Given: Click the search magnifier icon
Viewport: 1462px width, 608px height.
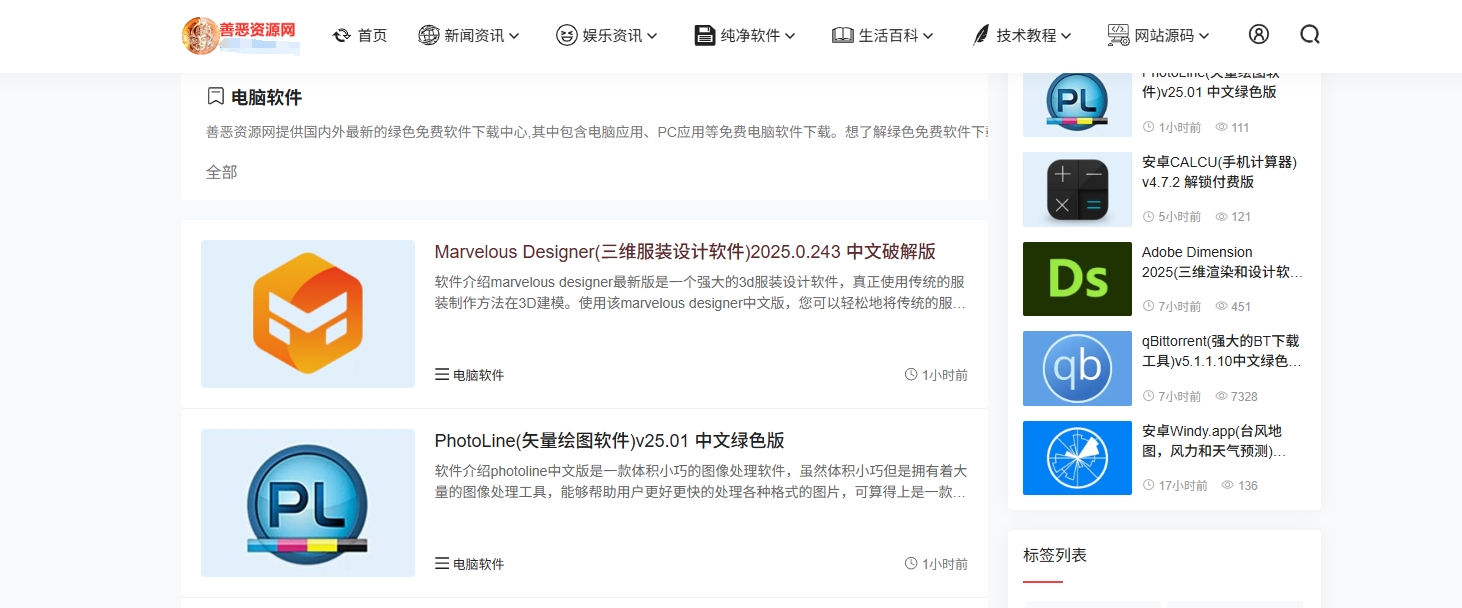Looking at the screenshot, I should (1309, 35).
